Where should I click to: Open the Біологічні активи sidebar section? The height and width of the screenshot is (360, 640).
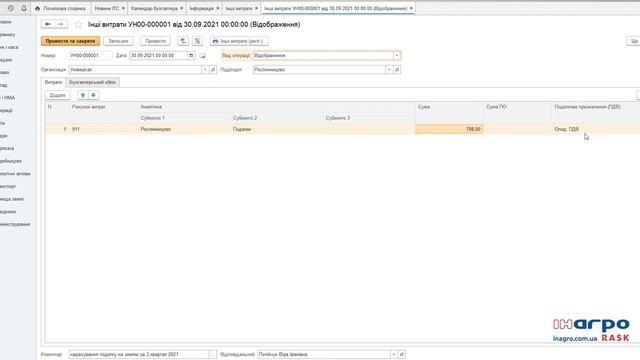(15, 173)
